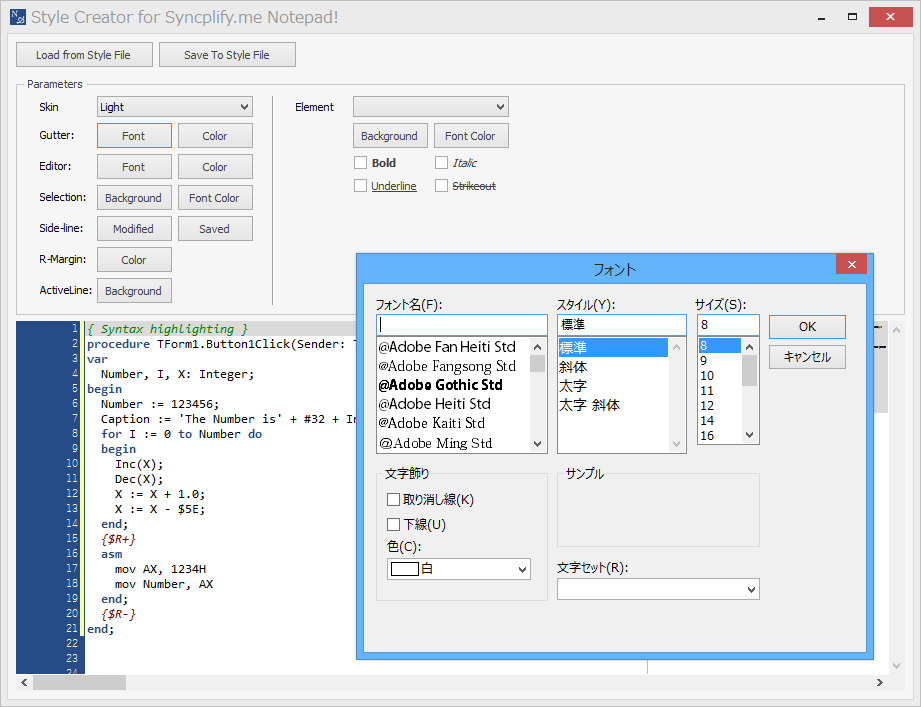Select size 10 in the size list
Screen dimensions: 921x707
click(x=707, y=376)
